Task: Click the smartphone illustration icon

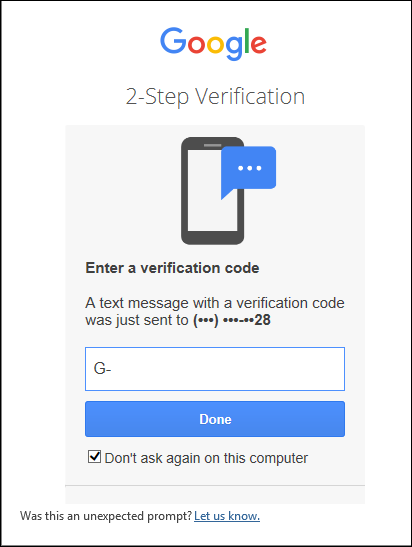Action: (x=212, y=190)
